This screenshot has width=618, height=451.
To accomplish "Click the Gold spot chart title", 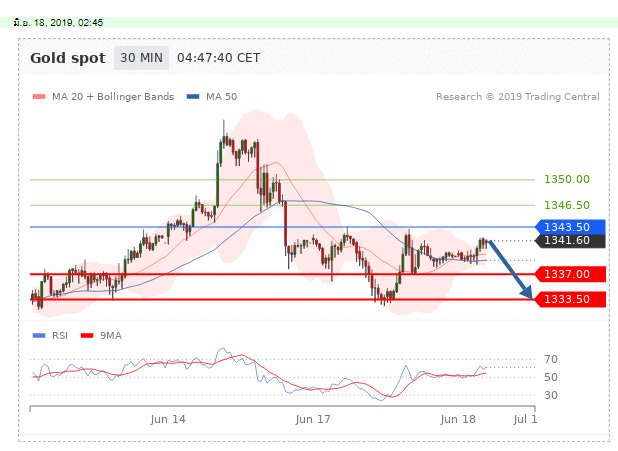I will 68,58.
